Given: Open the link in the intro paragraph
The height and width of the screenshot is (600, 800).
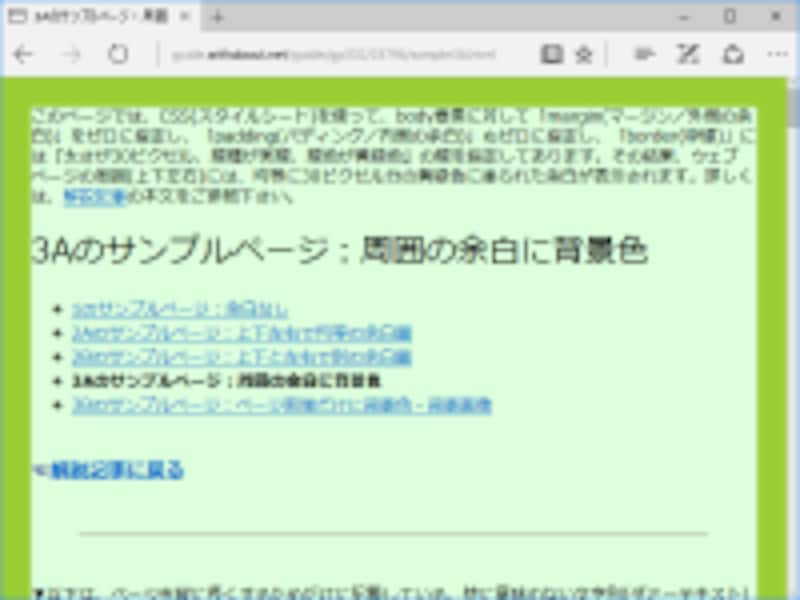Looking at the screenshot, I should [95, 196].
